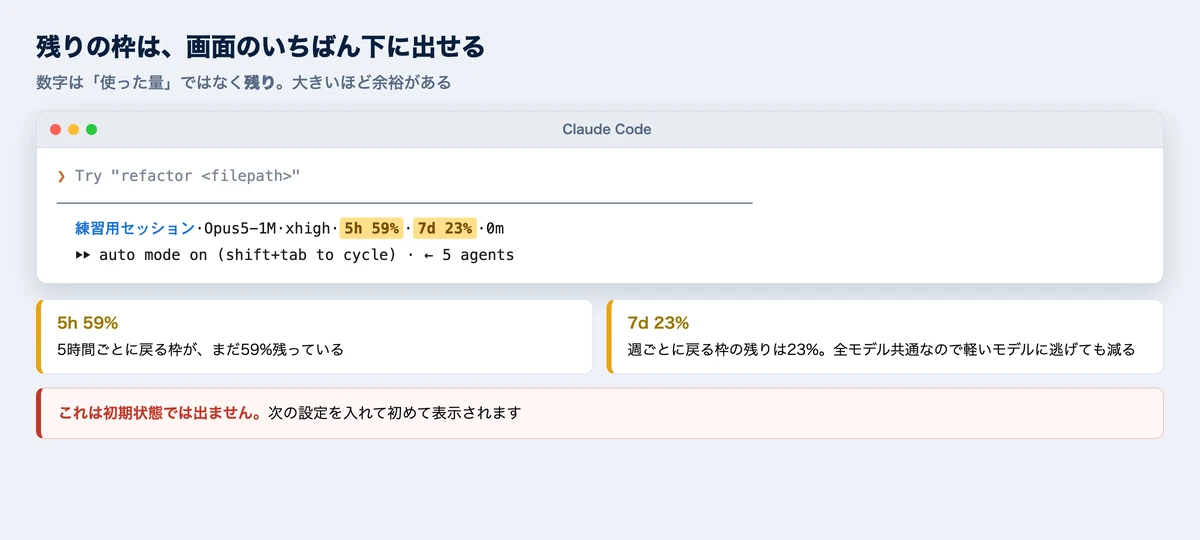Click the red これは初期状態では出ません warning text
Screen dimensions: 1200x540
(x=162, y=412)
